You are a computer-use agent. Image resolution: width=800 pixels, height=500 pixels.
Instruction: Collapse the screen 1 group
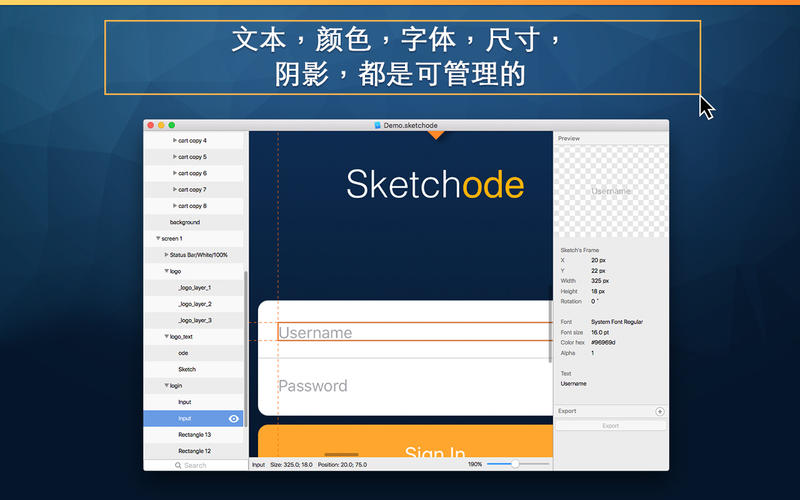(x=158, y=238)
